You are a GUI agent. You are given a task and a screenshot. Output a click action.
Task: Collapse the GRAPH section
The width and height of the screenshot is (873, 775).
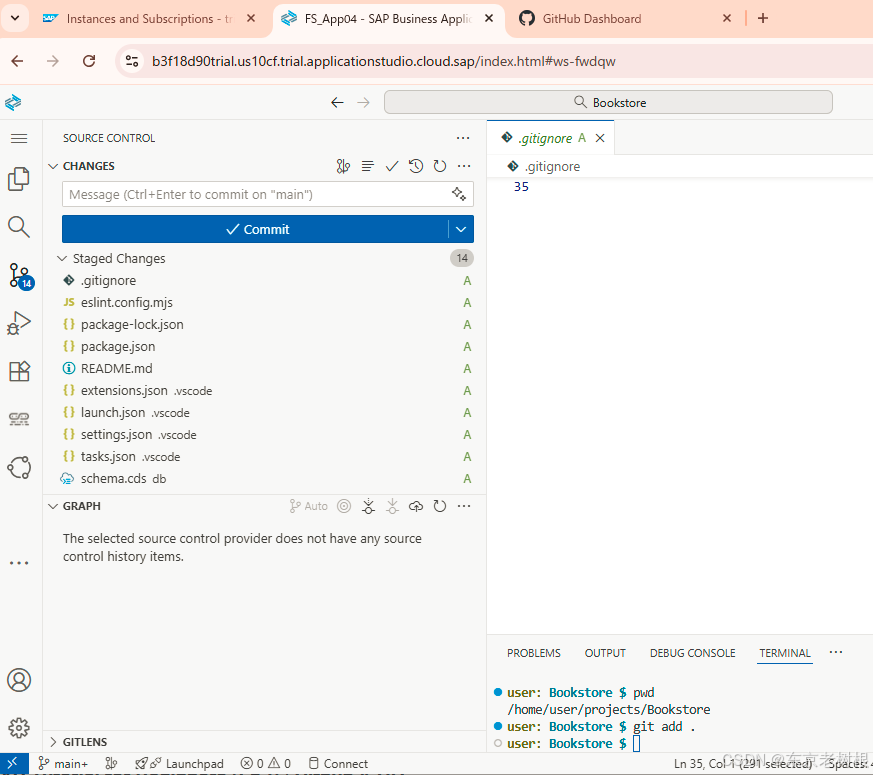[x=53, y=506]
